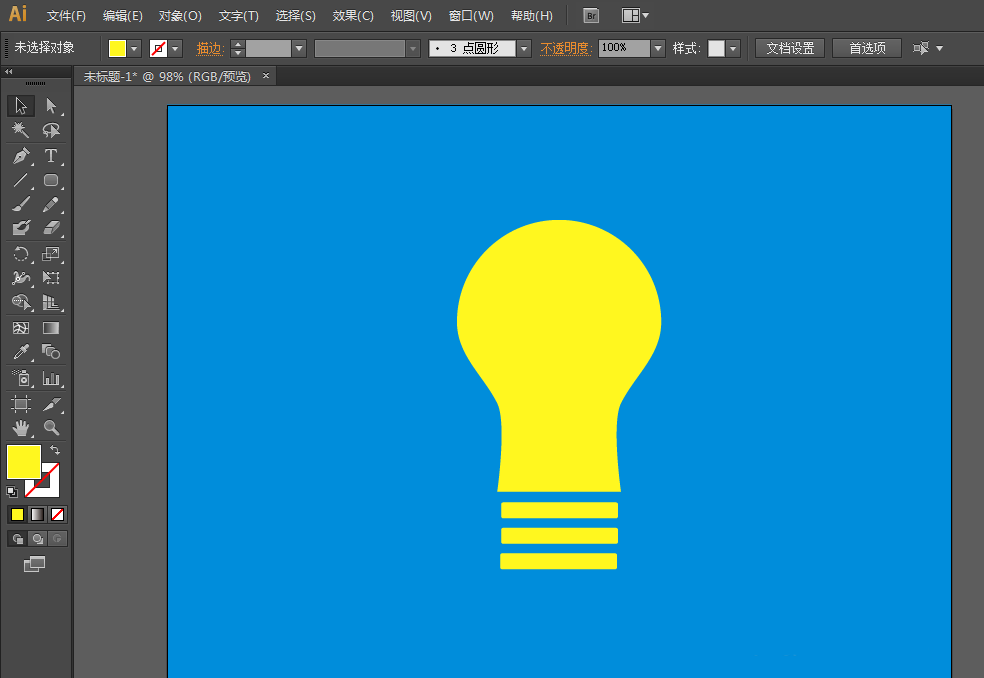Open the 效果(C) menu
Viewport: 984px width, 678px height.
(353, 16)
